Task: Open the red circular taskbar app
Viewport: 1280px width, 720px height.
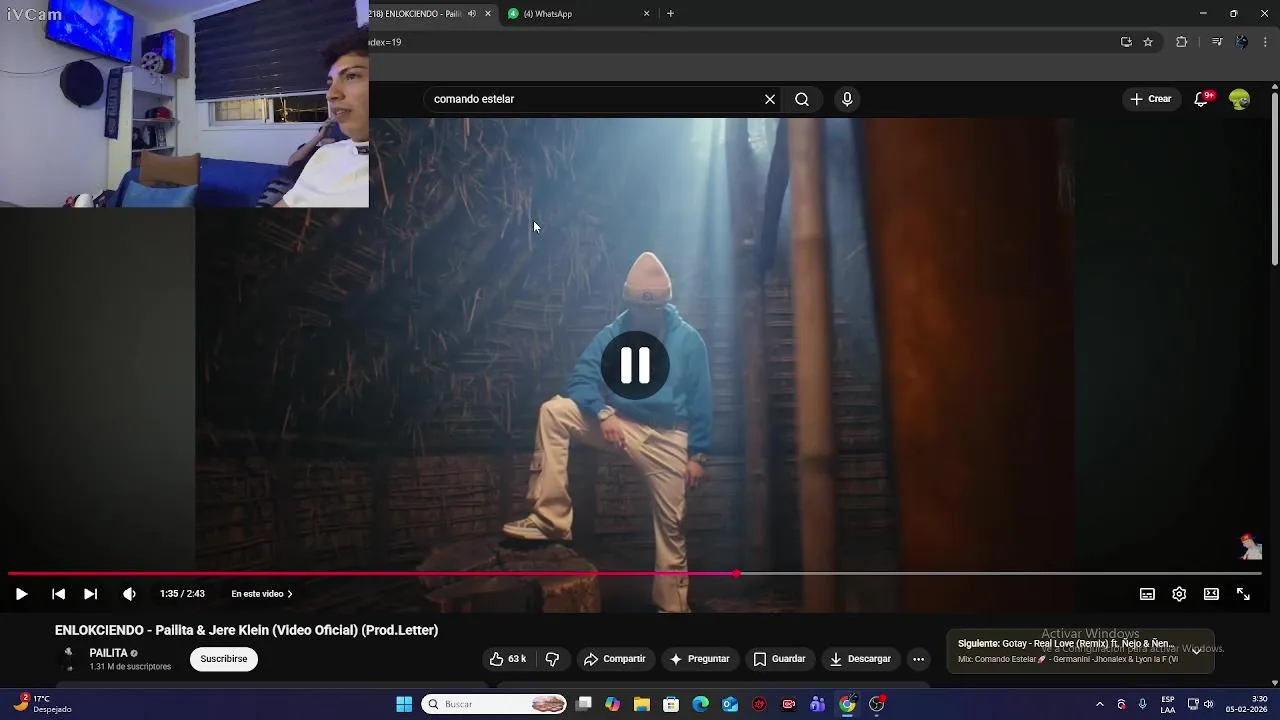Action: click(759, 705)
